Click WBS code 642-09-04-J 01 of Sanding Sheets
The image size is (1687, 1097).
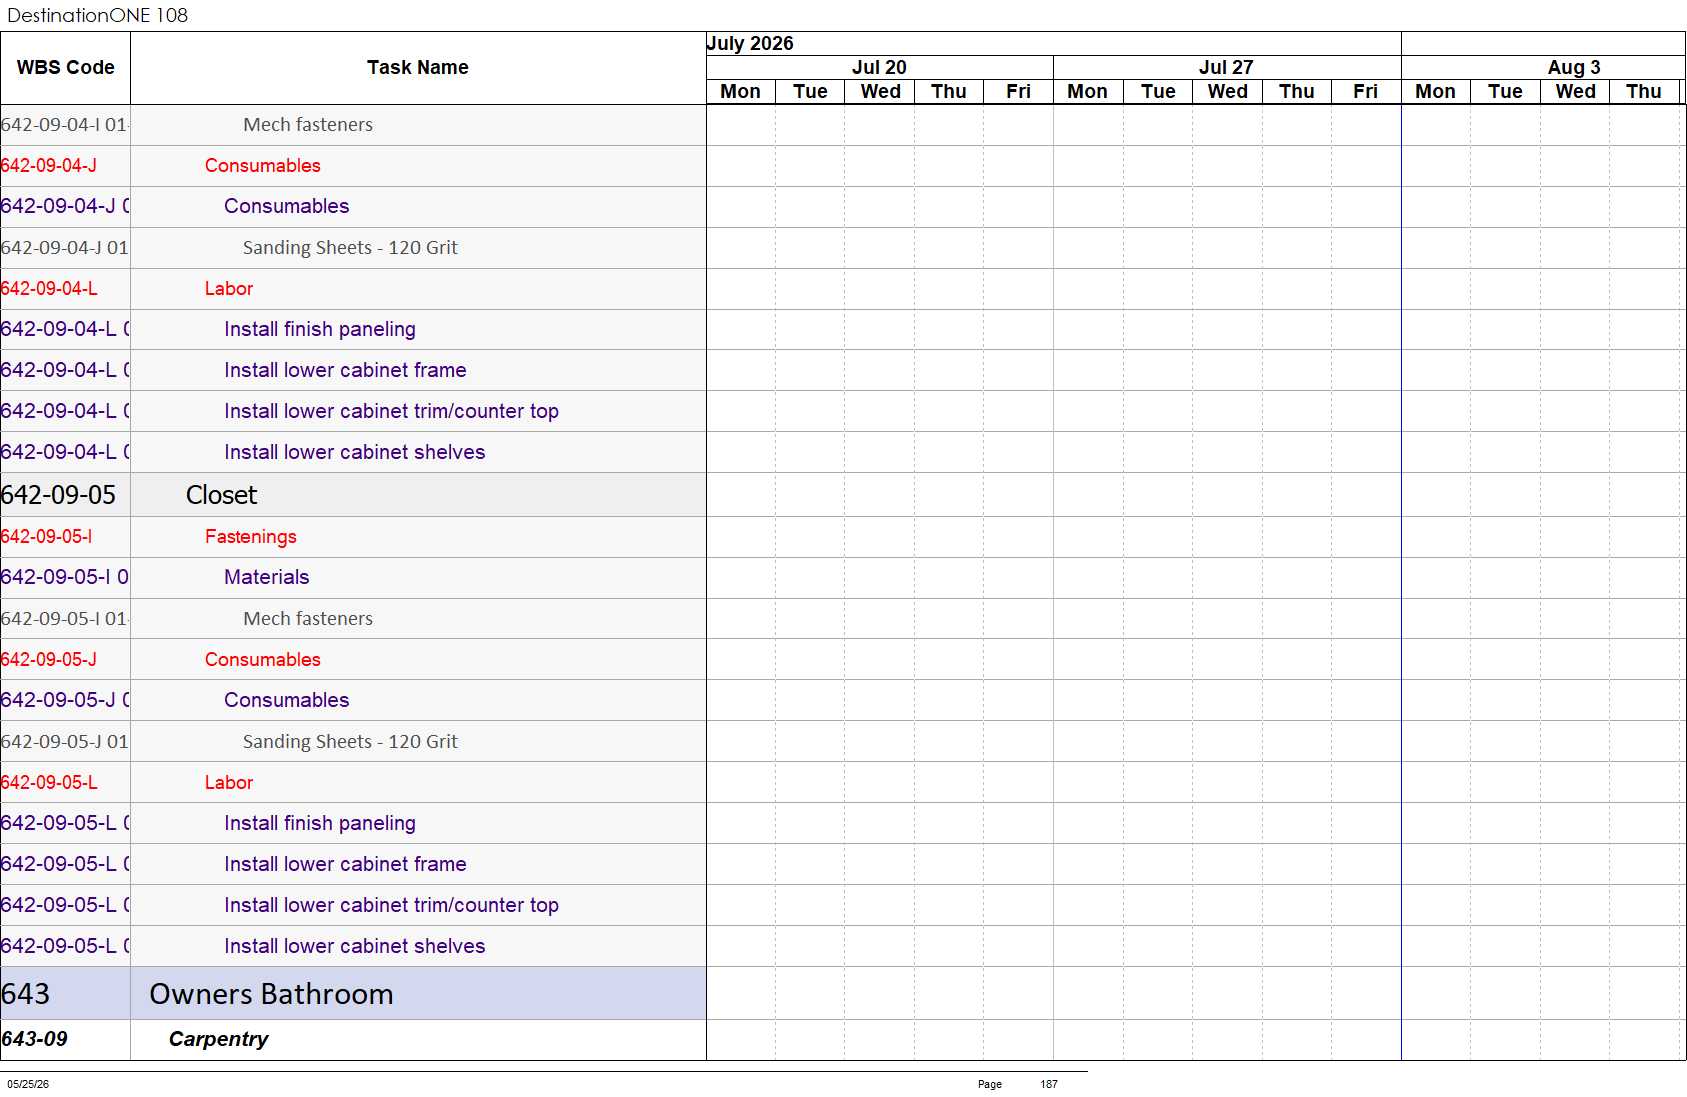[x=64, y=248]
